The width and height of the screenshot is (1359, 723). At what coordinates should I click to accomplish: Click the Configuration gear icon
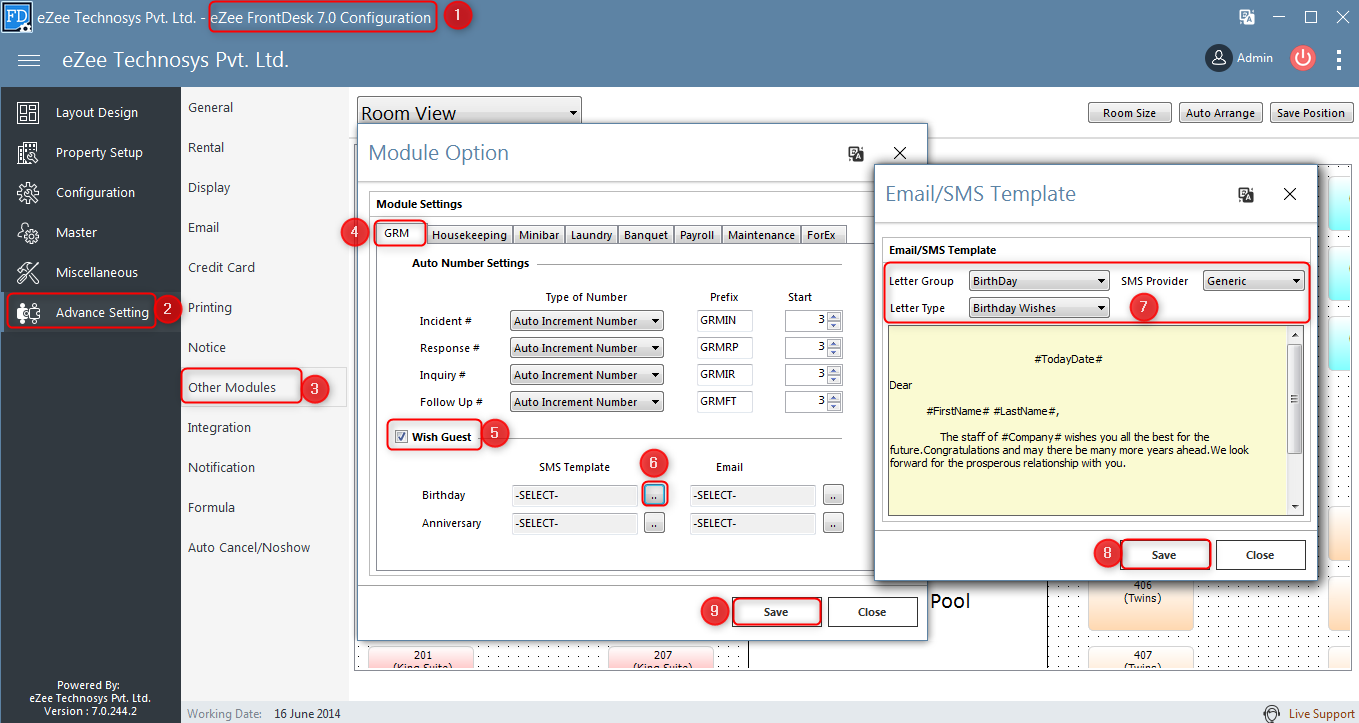(28, 193)
